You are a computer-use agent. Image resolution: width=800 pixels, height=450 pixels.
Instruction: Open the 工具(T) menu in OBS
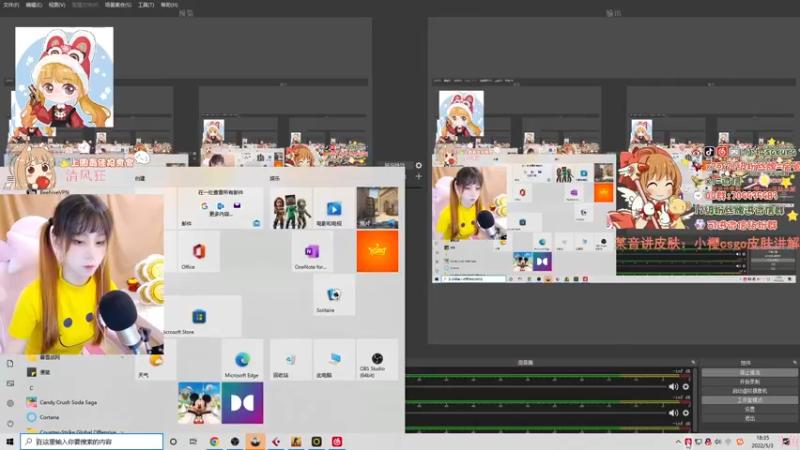pos(146,5)
